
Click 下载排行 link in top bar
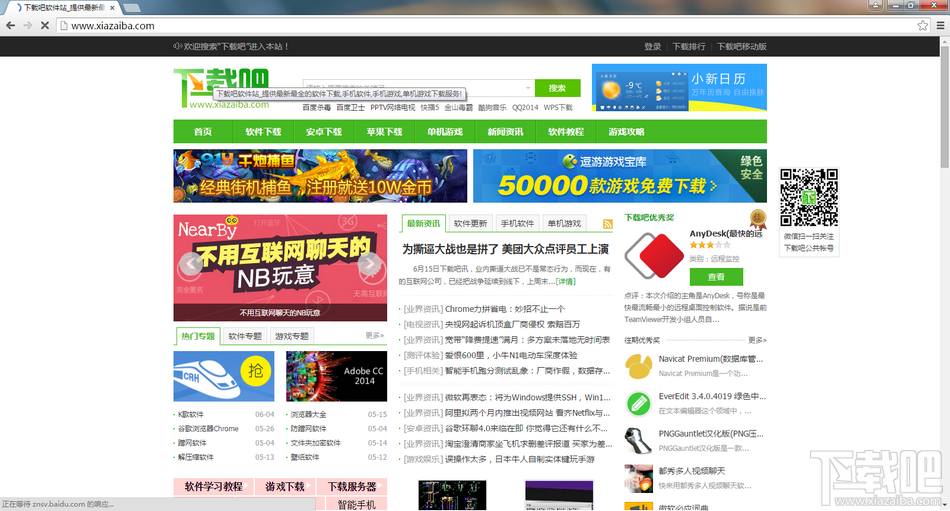tap(689, 47)
